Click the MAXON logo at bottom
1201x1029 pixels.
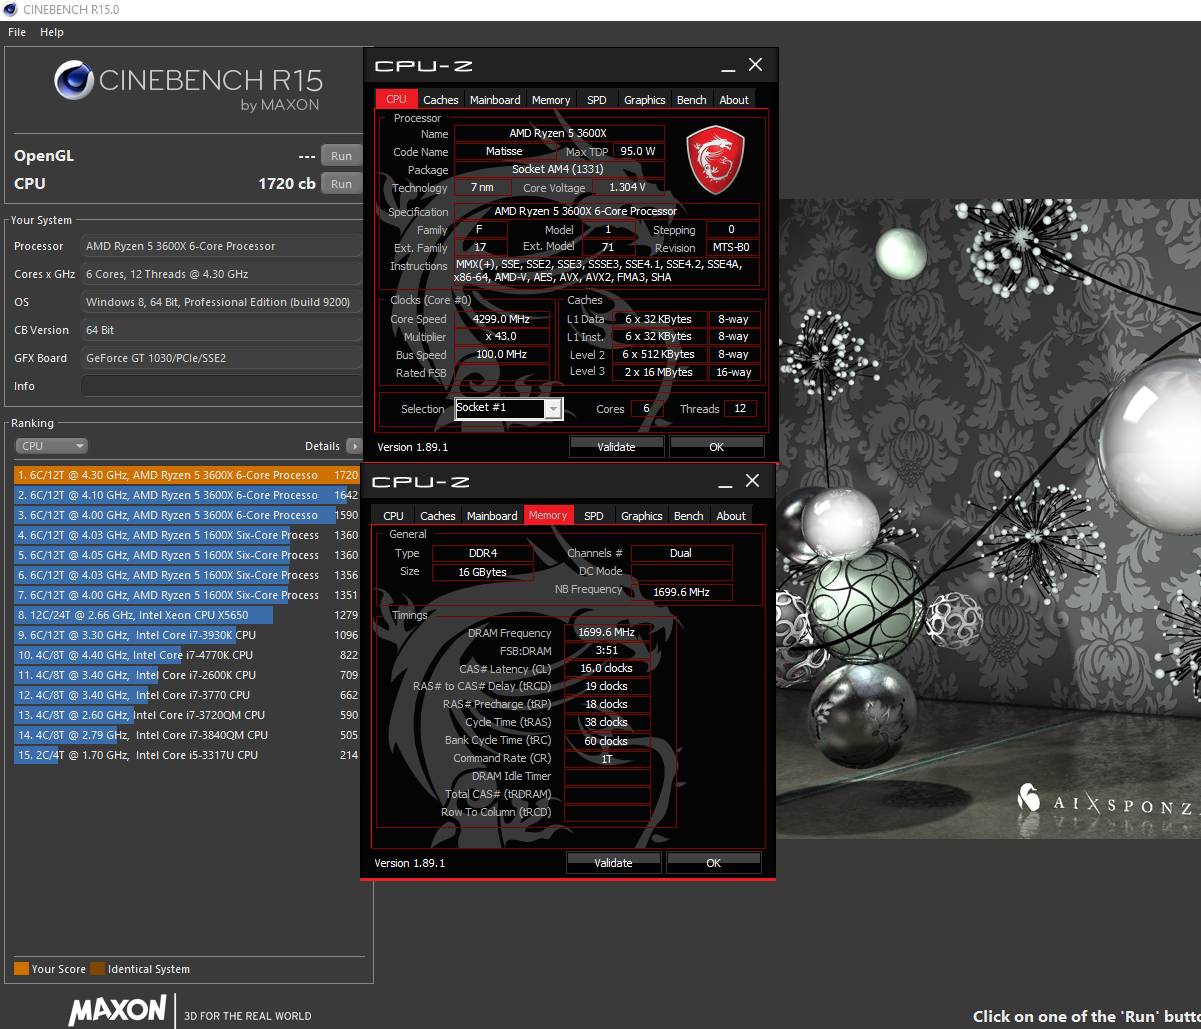117,1009
